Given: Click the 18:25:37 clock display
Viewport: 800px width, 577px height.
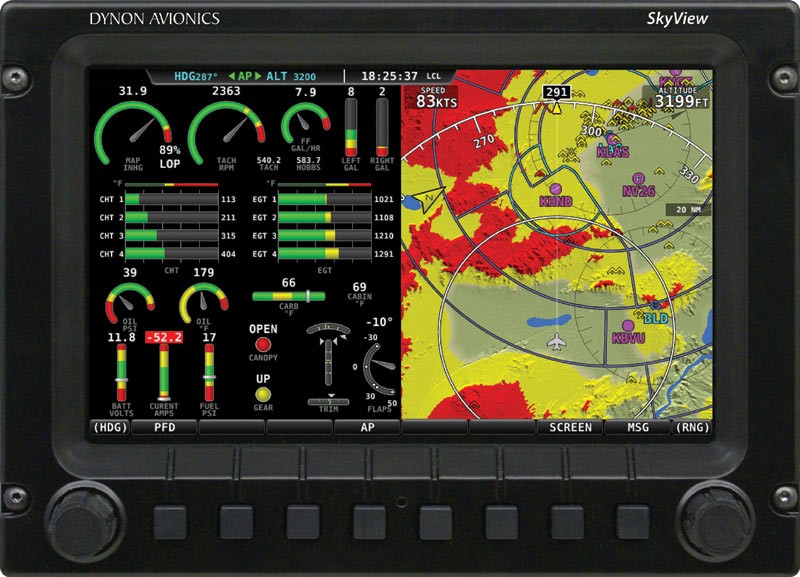Looking at the screenshot, I should (389, 77).
